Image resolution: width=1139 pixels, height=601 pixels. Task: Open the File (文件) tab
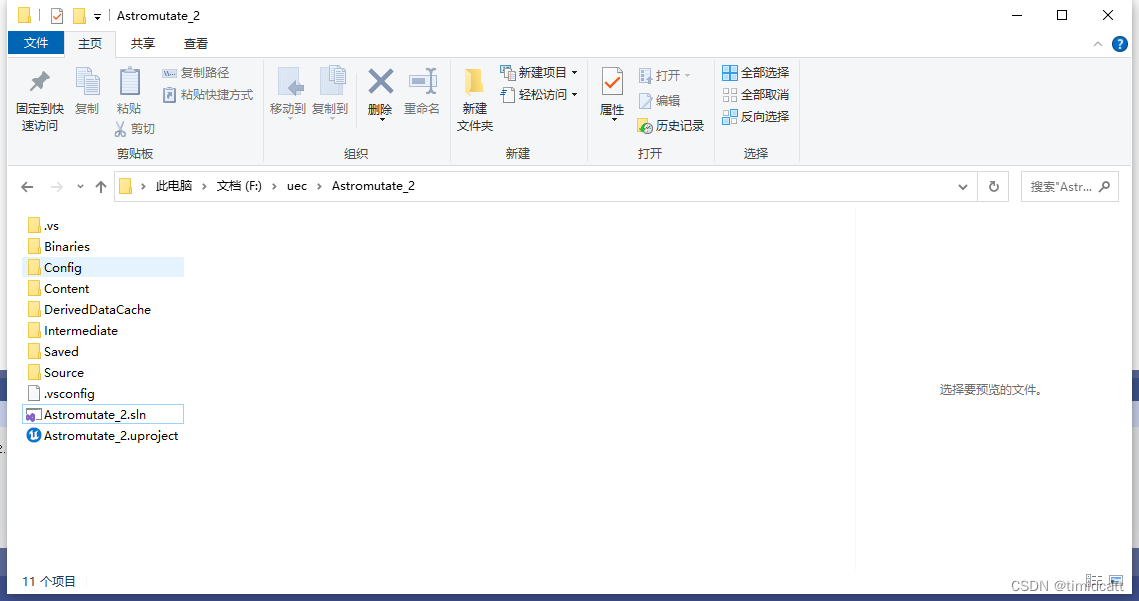[x=36, y=43]
